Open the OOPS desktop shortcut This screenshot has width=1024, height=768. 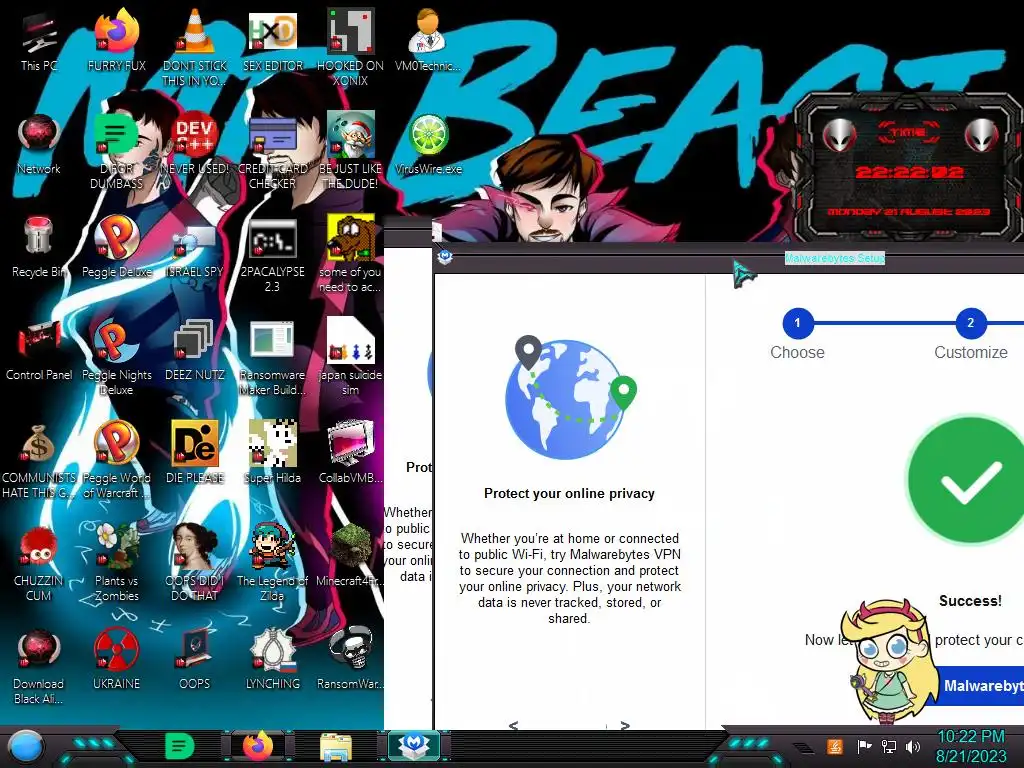(195, 660)
